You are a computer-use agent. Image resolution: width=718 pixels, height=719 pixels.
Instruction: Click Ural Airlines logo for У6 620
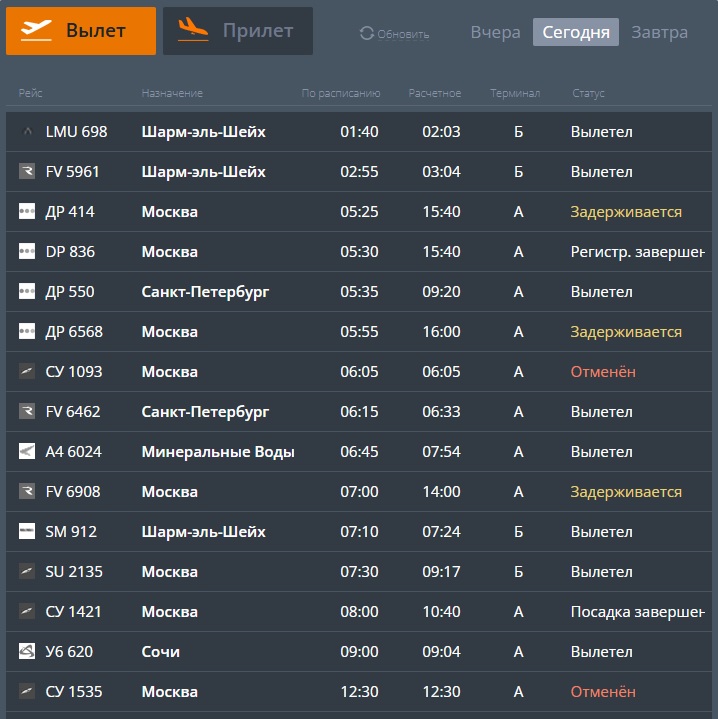coord(27,651)
